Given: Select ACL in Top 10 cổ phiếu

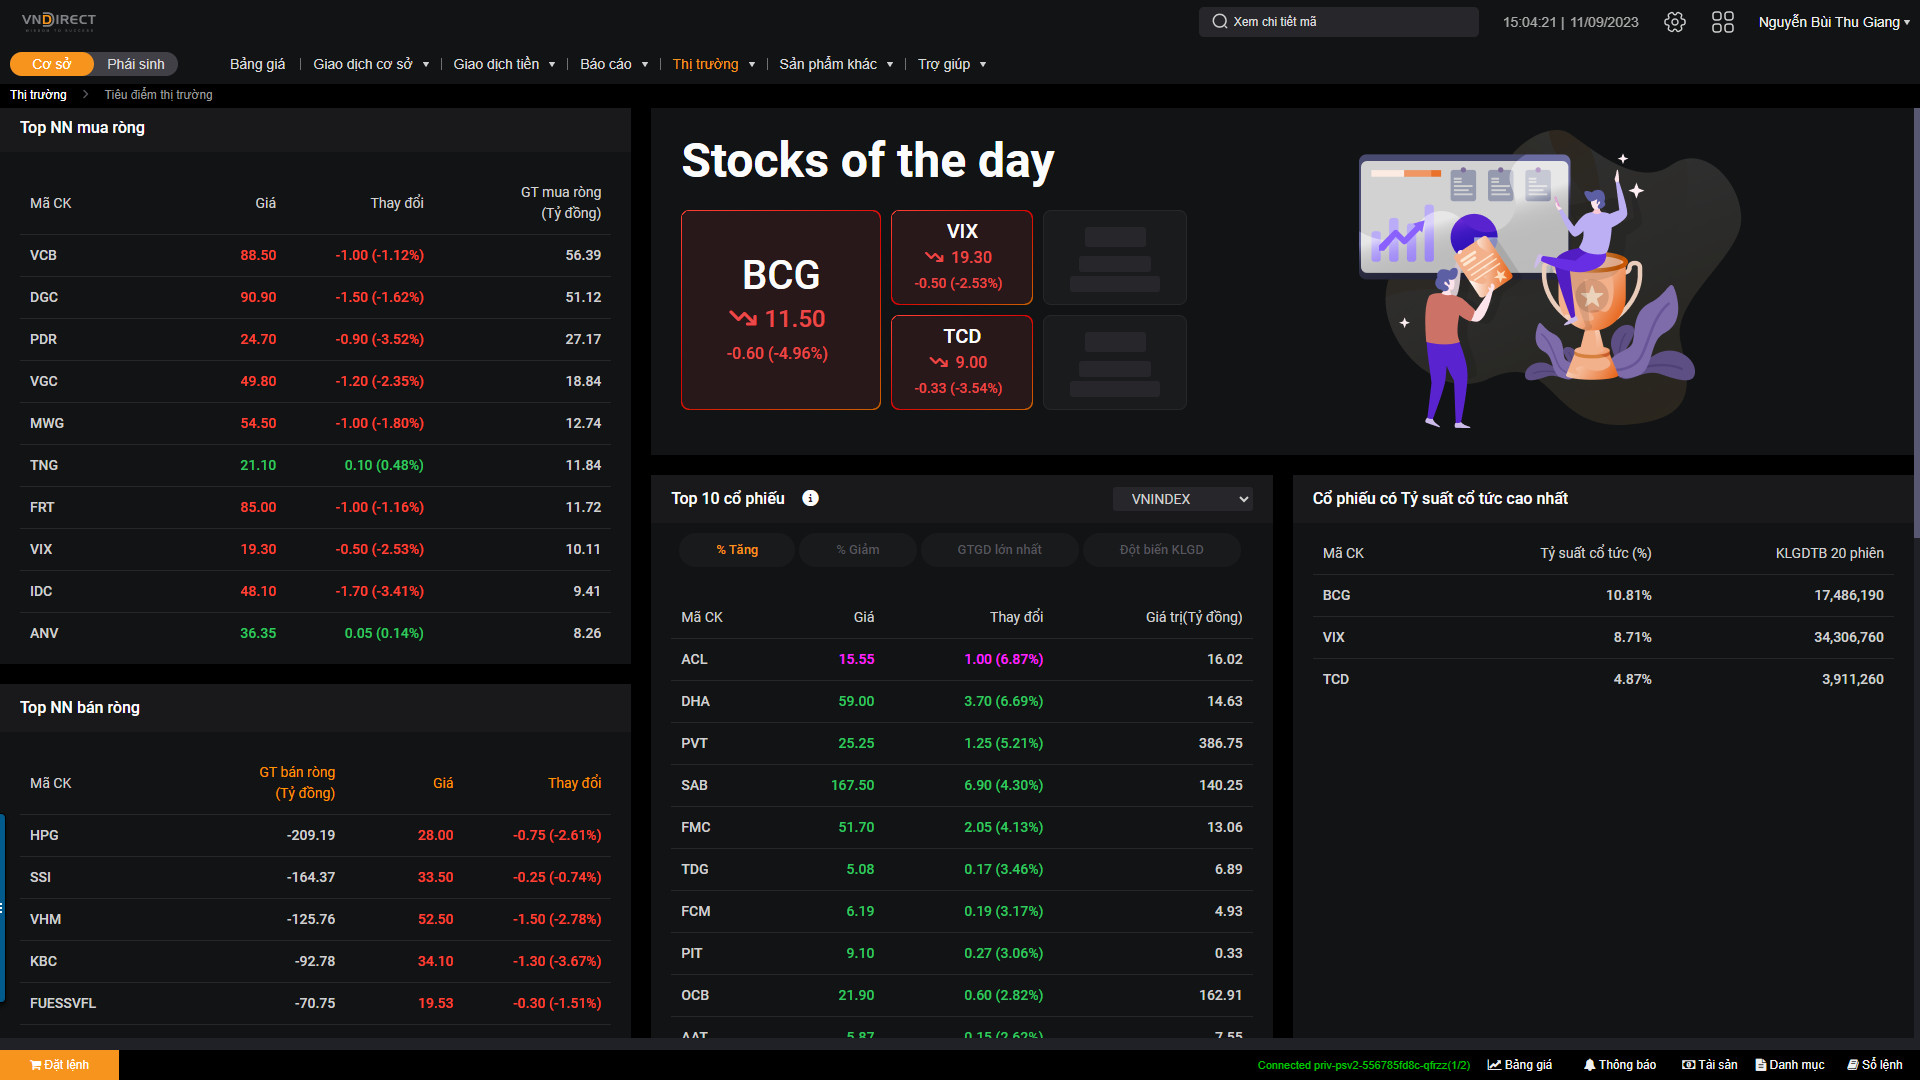Looking at the screenshot, I should [x=962, y=659].
